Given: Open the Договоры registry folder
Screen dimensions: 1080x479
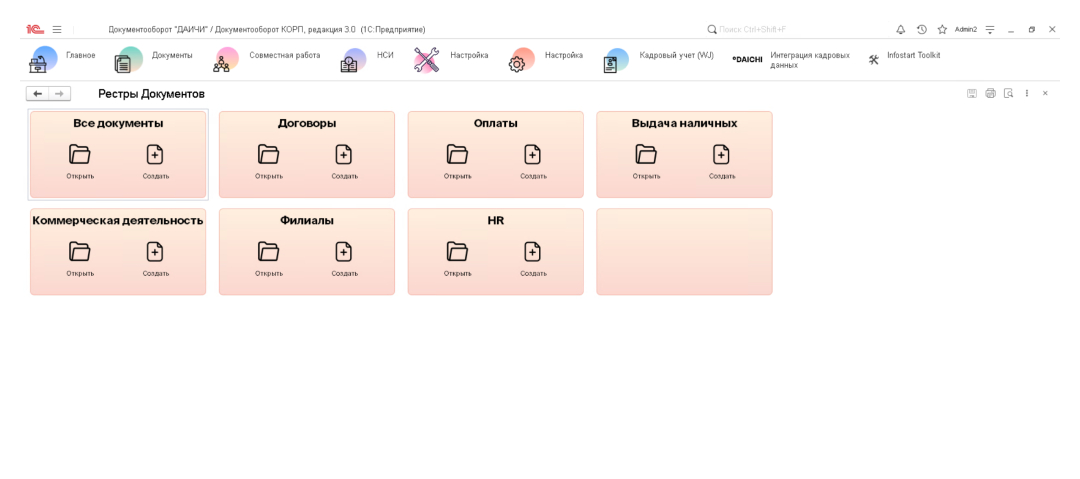Looking at the screenshot, I should coord(269,154).
